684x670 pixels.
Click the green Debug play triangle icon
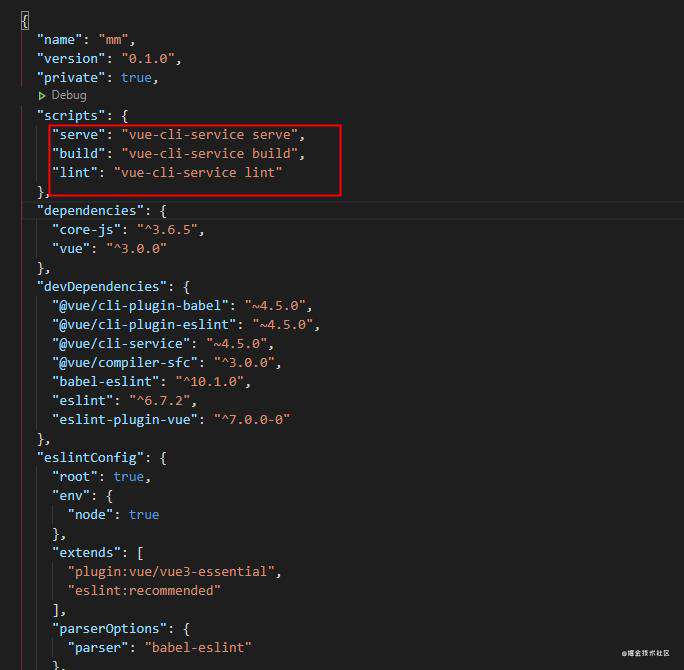(42, 96)
